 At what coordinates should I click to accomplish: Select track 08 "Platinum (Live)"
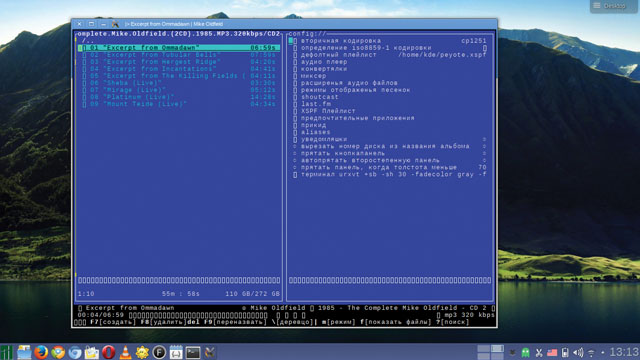pyautogui.click(x=179, y=97)
